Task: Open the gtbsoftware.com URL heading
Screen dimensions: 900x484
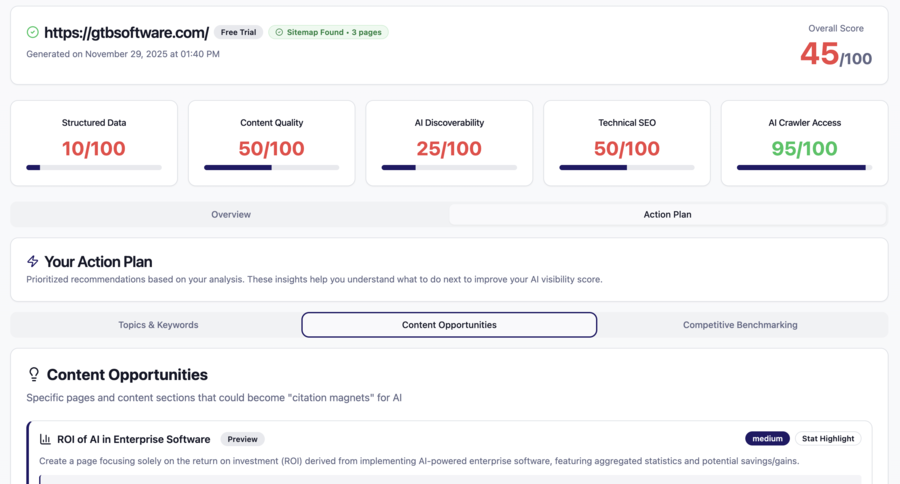Action: coord(126,32)
